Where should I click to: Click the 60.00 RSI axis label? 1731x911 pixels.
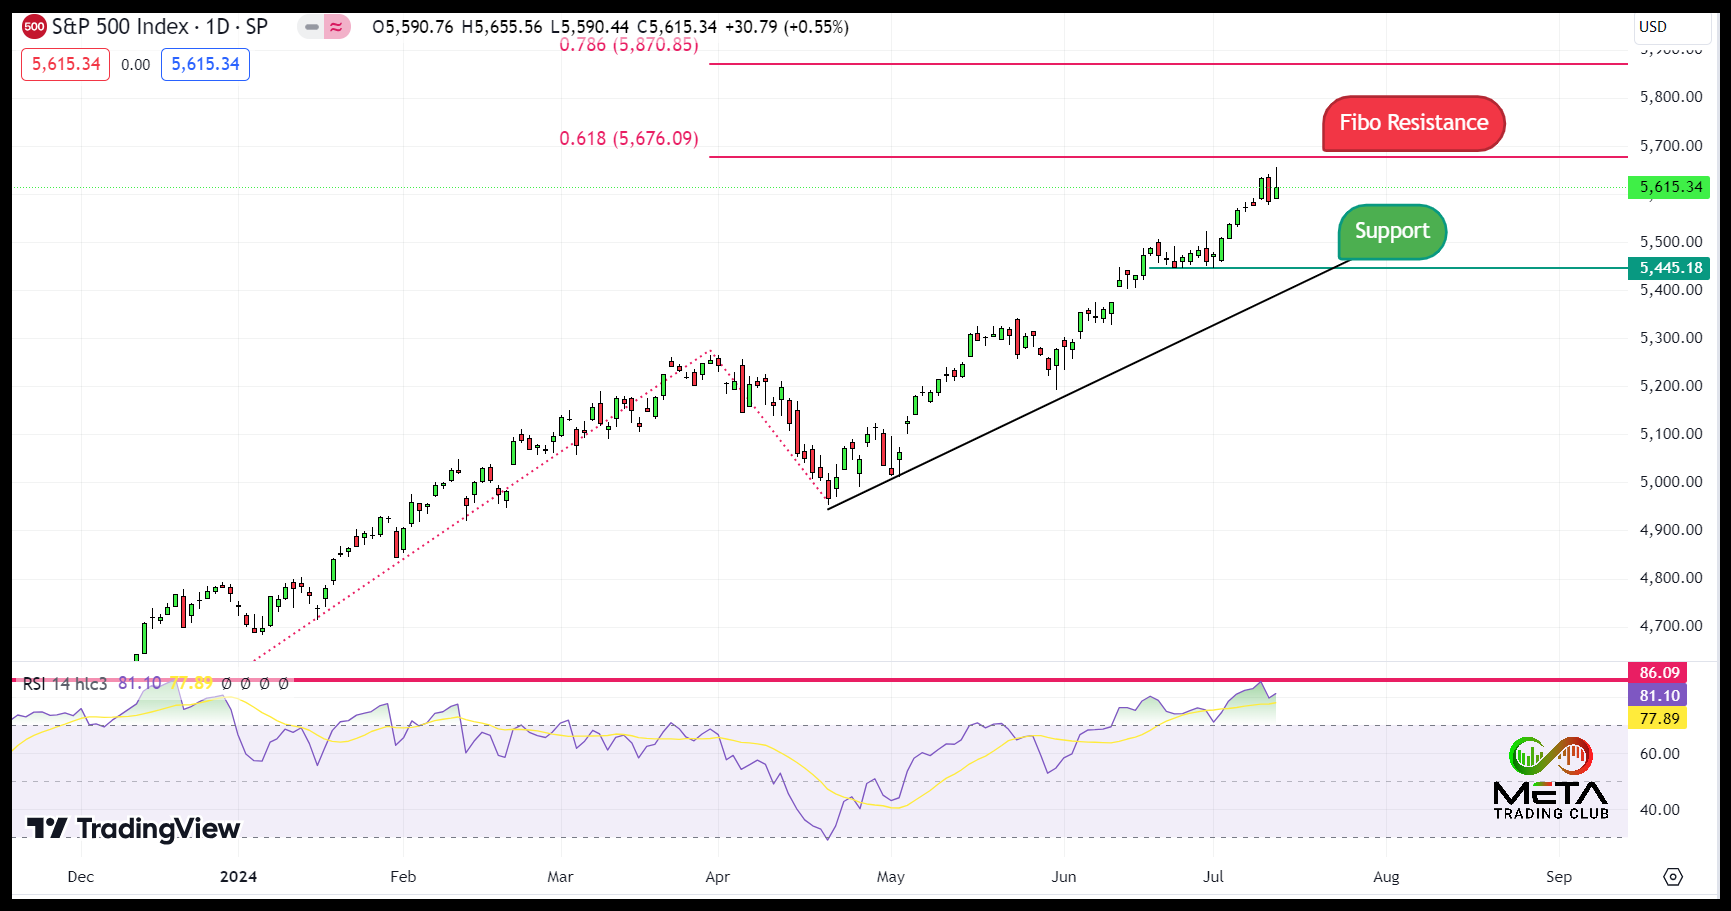1660,754
